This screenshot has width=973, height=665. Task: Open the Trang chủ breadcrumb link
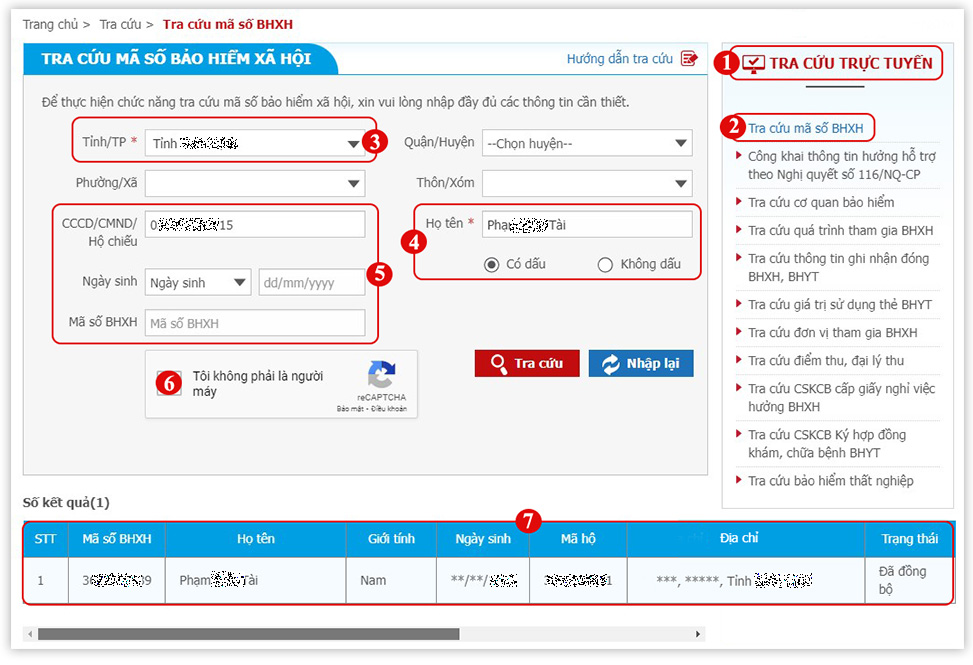pos(48,24)
